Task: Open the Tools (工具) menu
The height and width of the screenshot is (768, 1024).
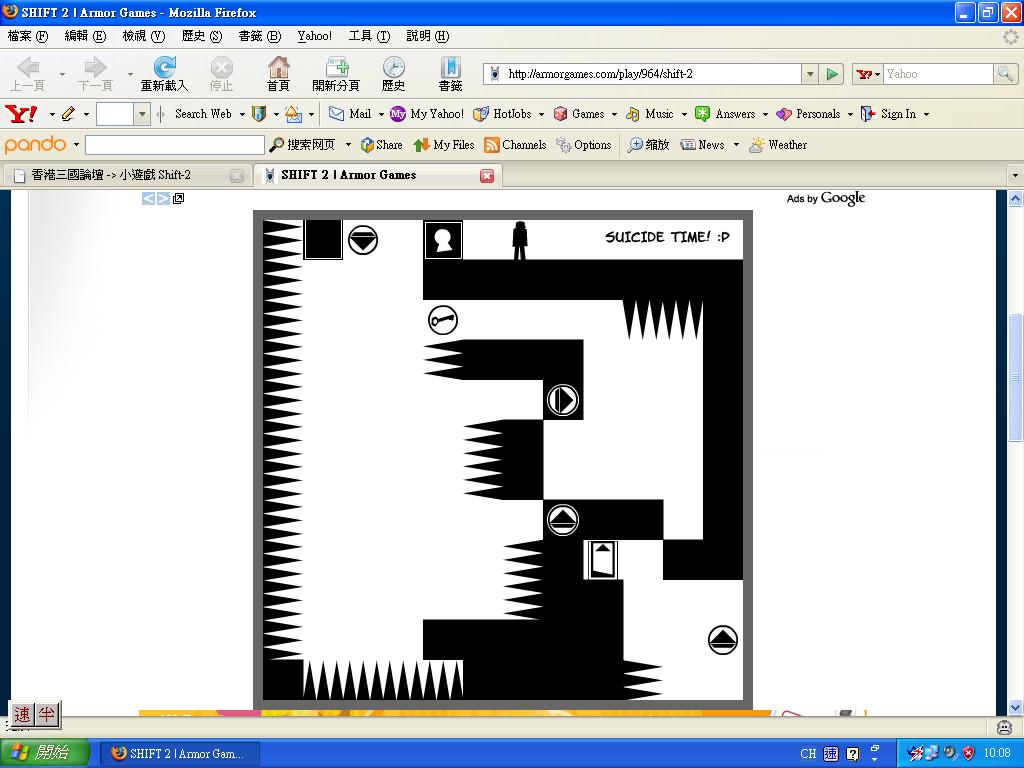Action: coord(369,36)
